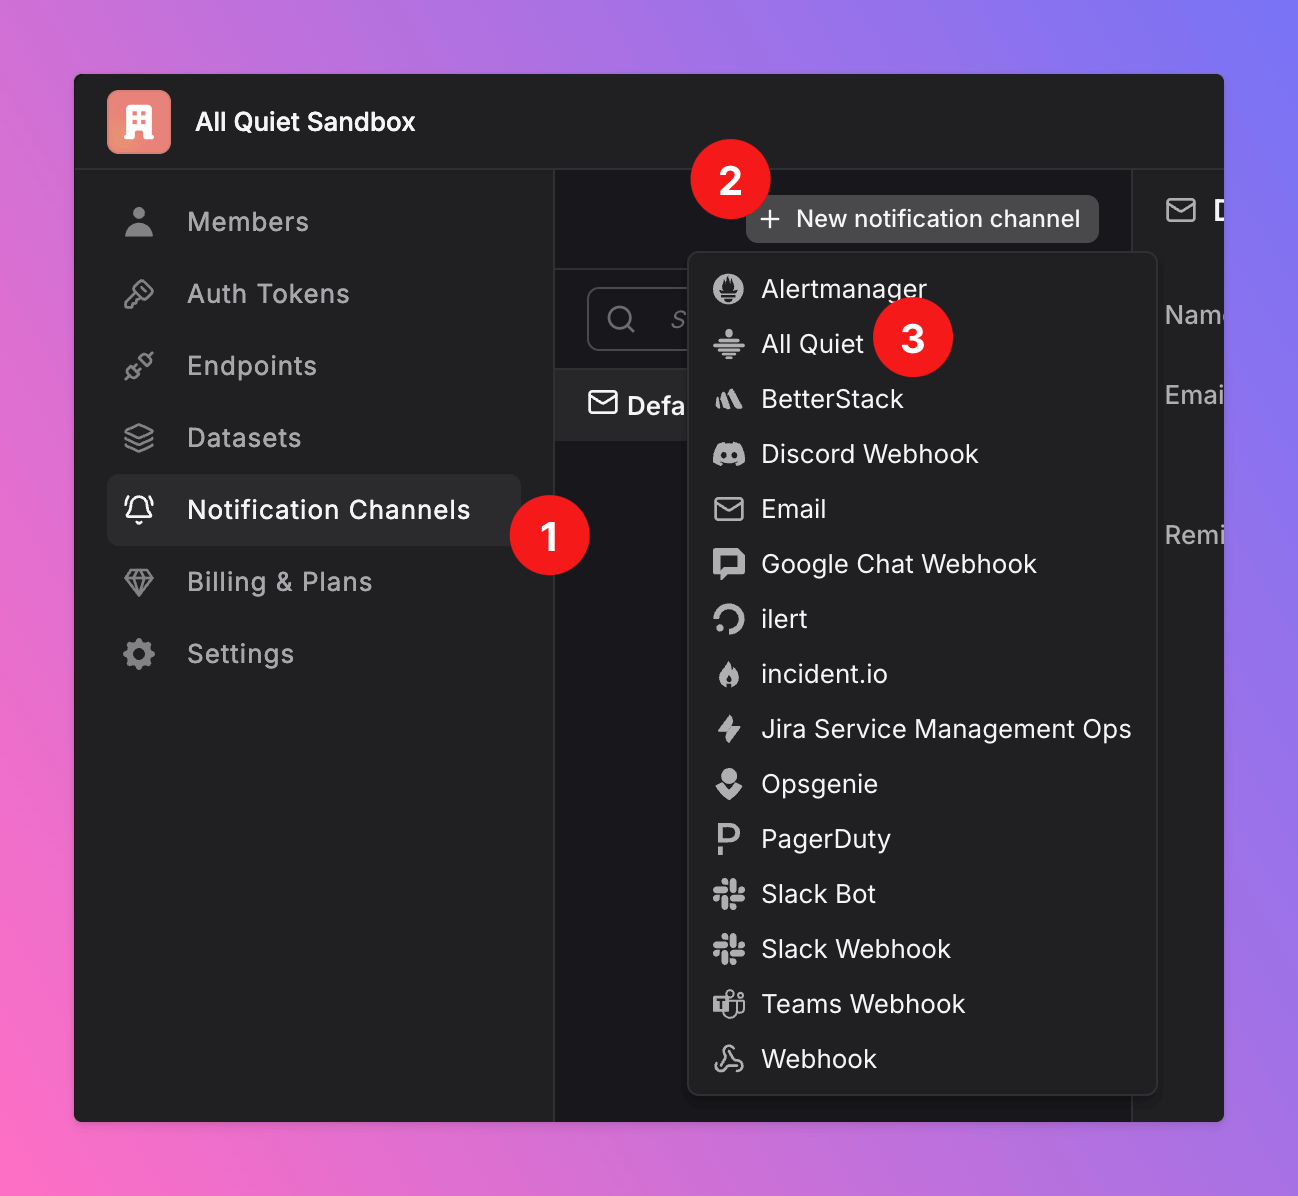Click New notification channel button
Image resolution: width=1298 pixels, height=1196 pixels.
pos(922,219)
